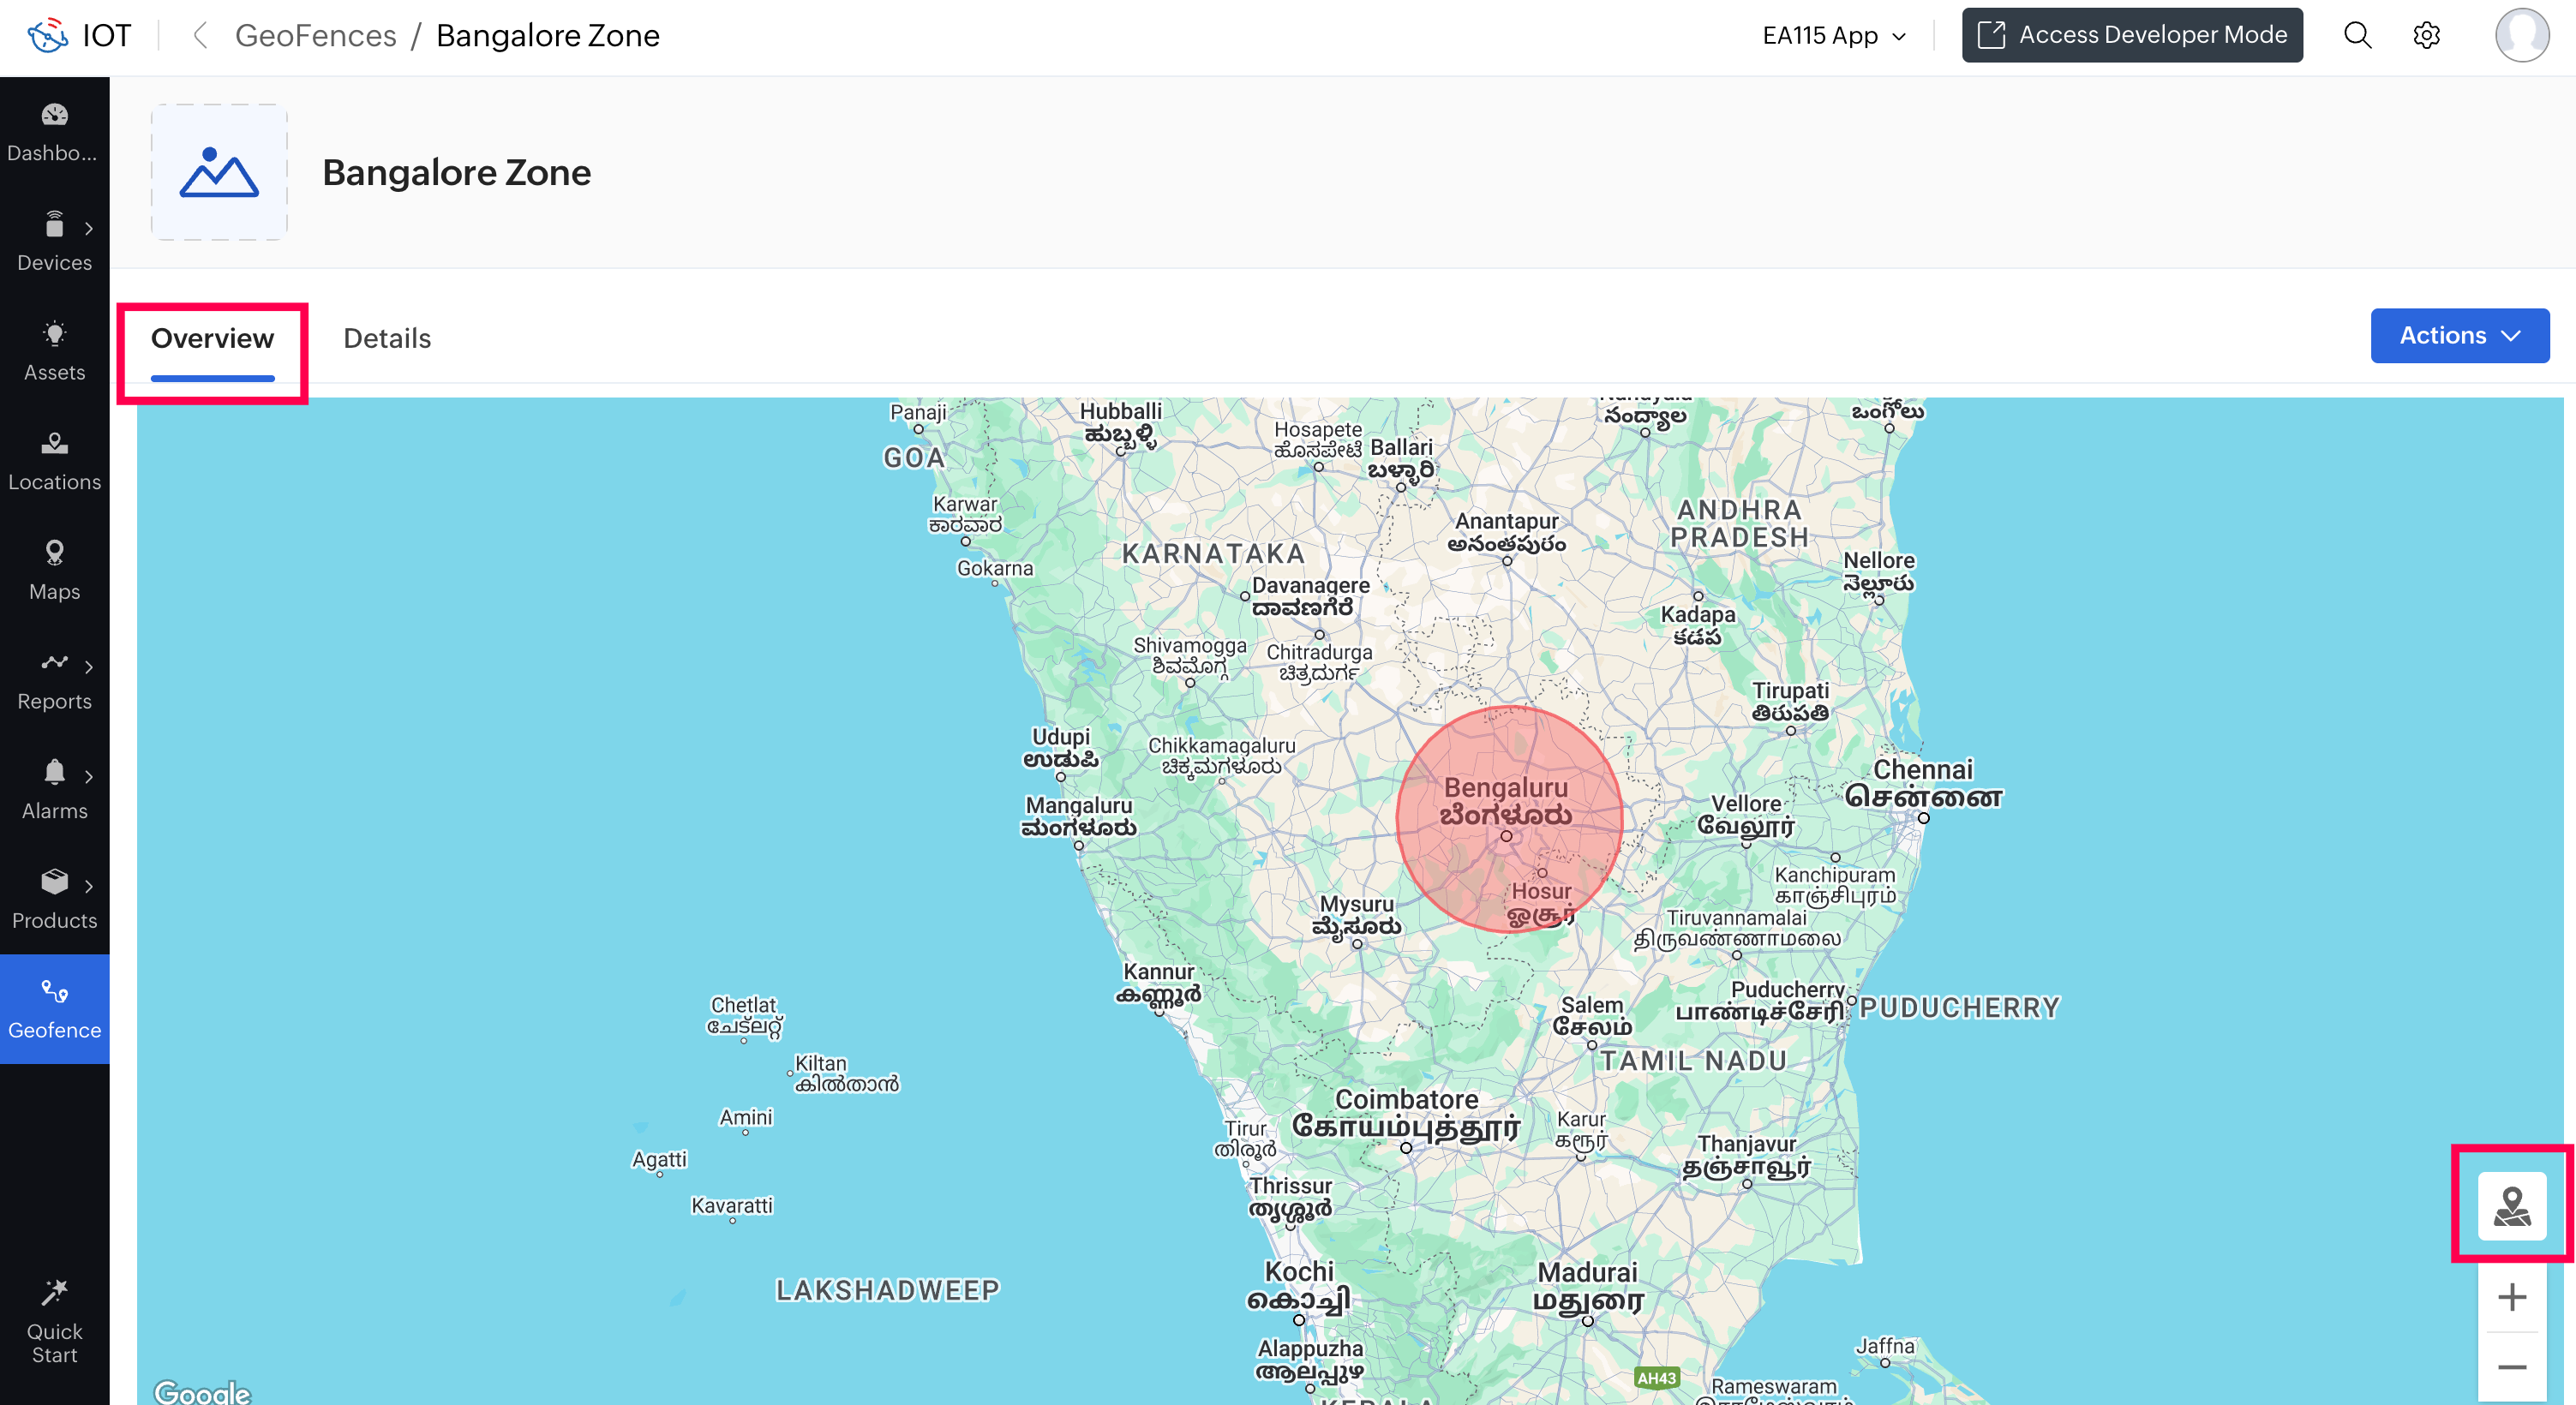Open the Dashboard sidebar icon
The image size is (2576, 1405).
[54, 116]
